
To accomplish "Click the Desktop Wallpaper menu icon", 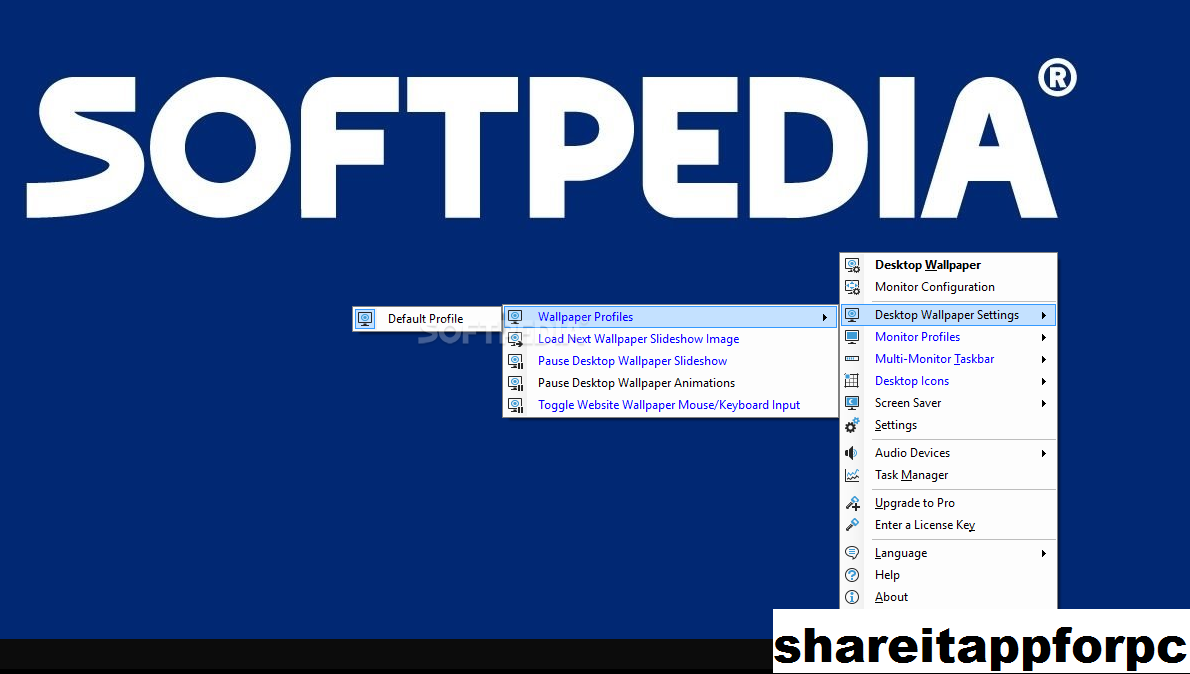I will [x=852, y=265].
